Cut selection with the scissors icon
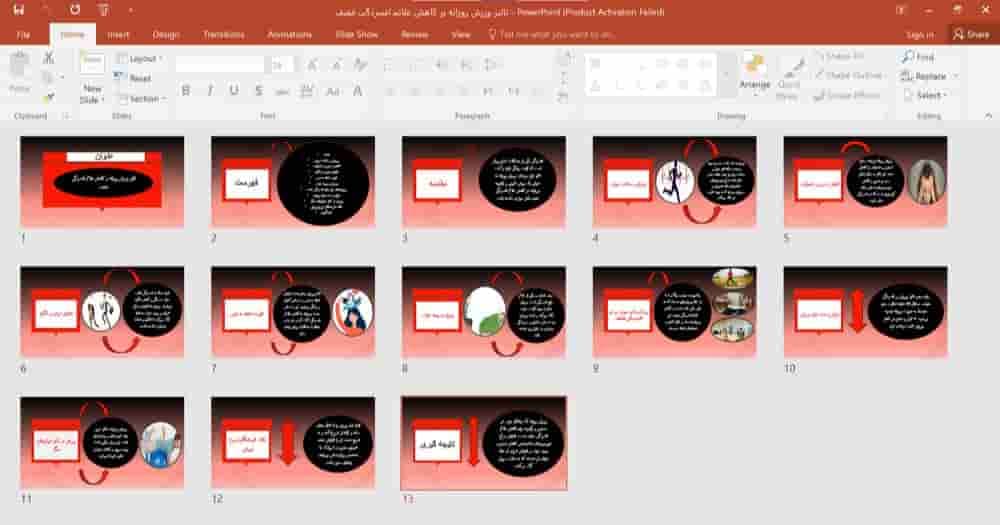The image size is (1000, 525). tap(48, 58)
